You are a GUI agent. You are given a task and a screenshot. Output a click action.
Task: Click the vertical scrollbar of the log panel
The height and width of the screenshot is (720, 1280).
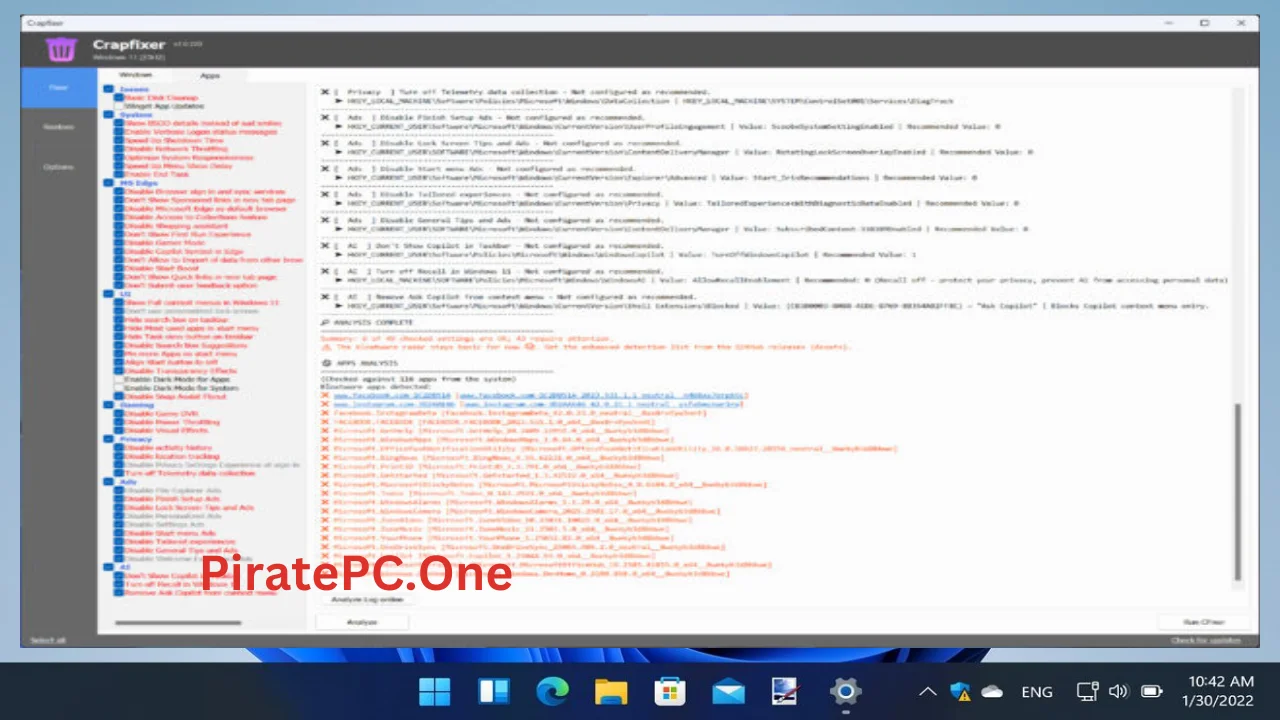click(x=1240, y=490)
